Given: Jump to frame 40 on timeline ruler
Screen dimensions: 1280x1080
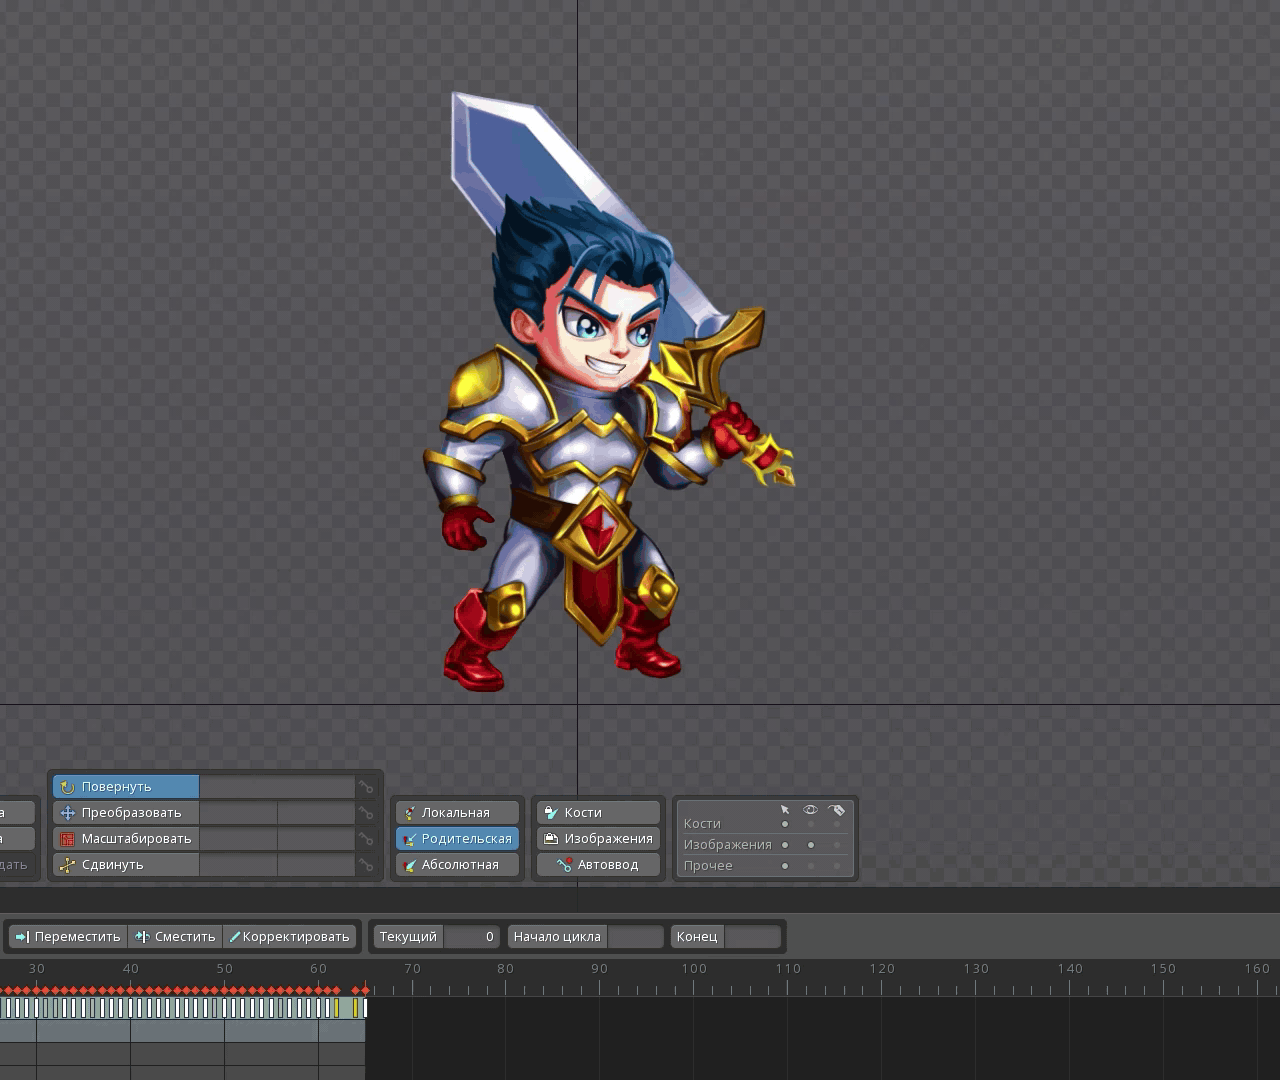Looking at the screenshot, I should [x=131, y=969].
